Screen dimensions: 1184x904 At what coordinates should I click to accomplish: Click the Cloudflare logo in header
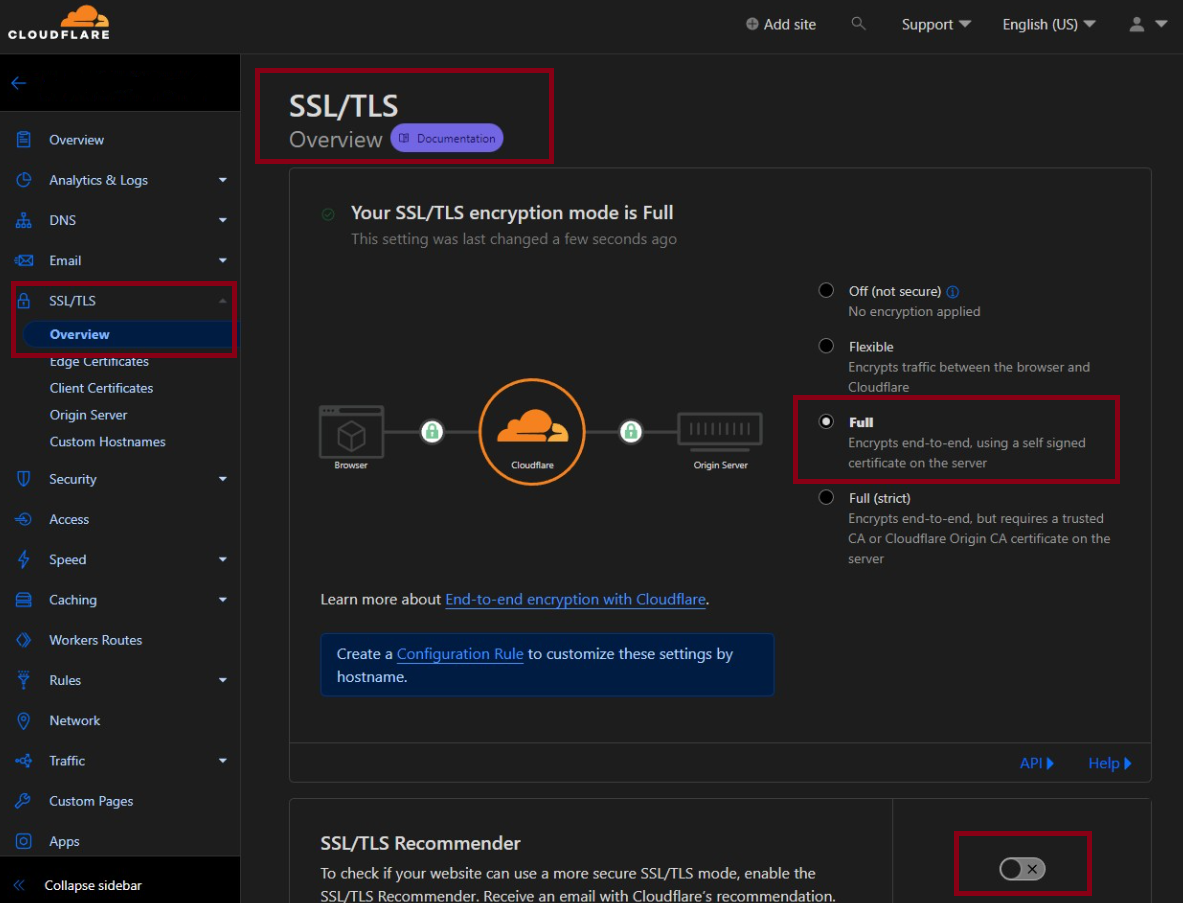pos(58,23)
